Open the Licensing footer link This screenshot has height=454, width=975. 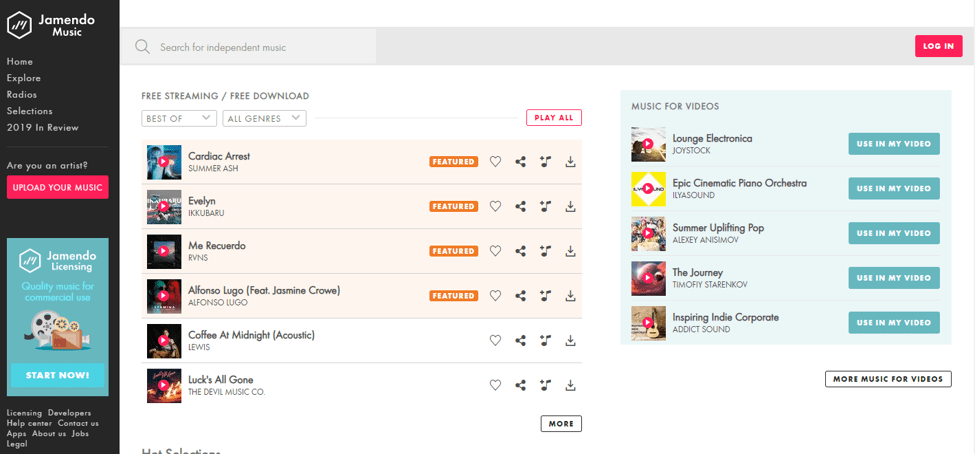(24, 413)
